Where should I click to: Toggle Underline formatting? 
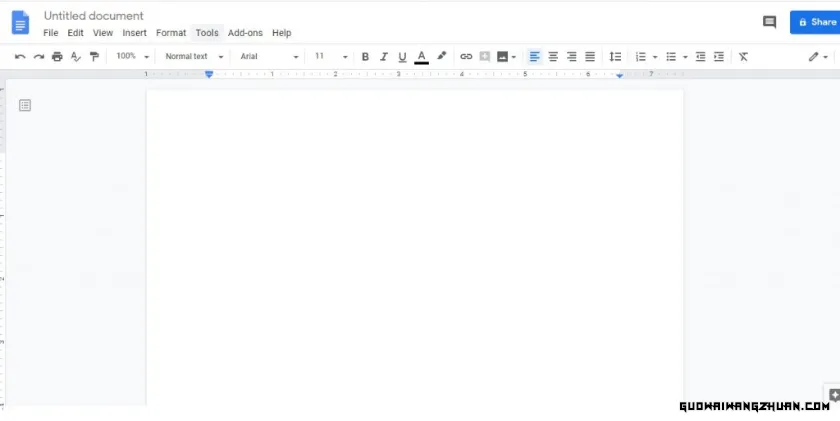(x=402, y=57)
